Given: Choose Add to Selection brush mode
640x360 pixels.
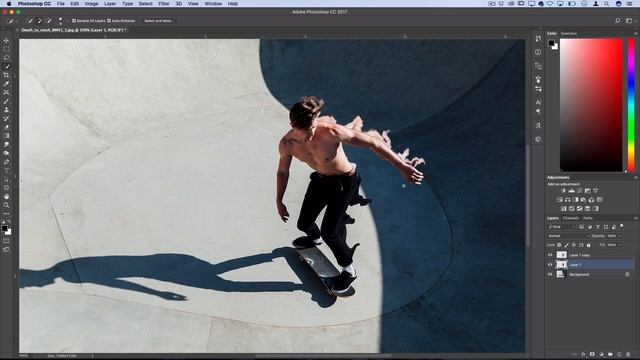Looking at the screenshot, I should [x=40, y=21].
